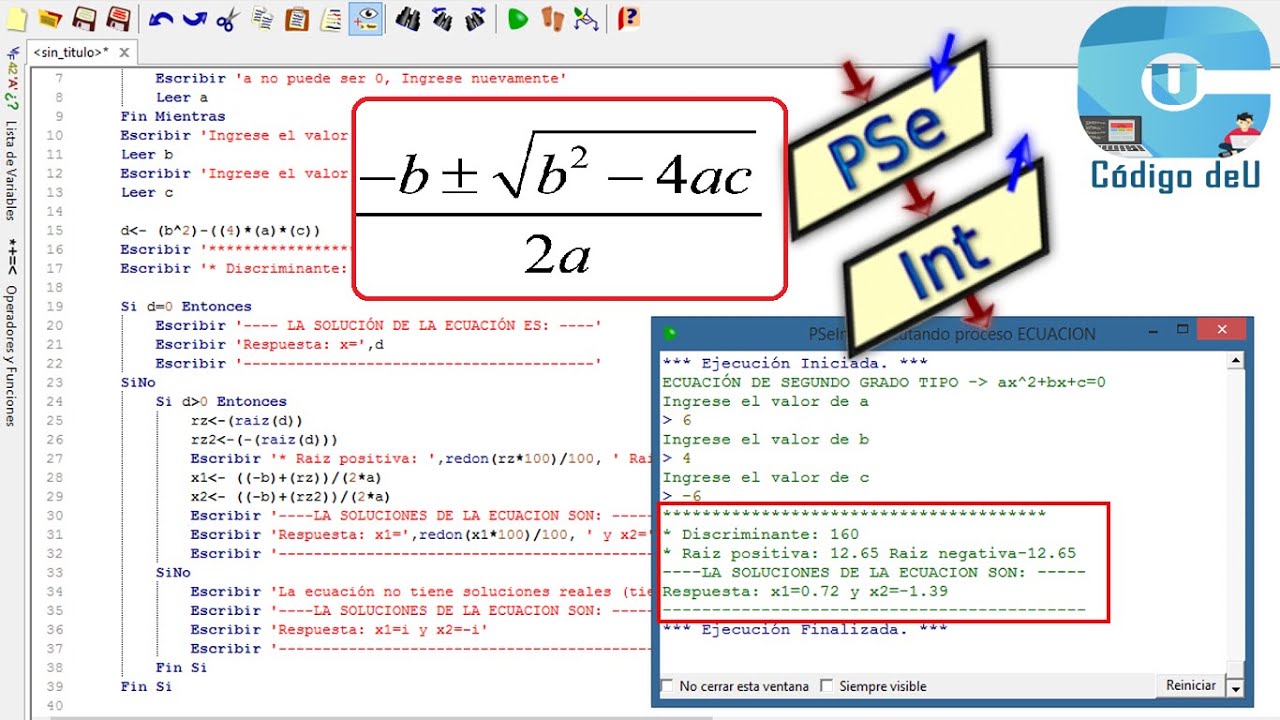The width and height of the screenshot is (1280, 720).
Task: Place cursor on the 'Leer a' line
Action: click(x=182, y=97)
